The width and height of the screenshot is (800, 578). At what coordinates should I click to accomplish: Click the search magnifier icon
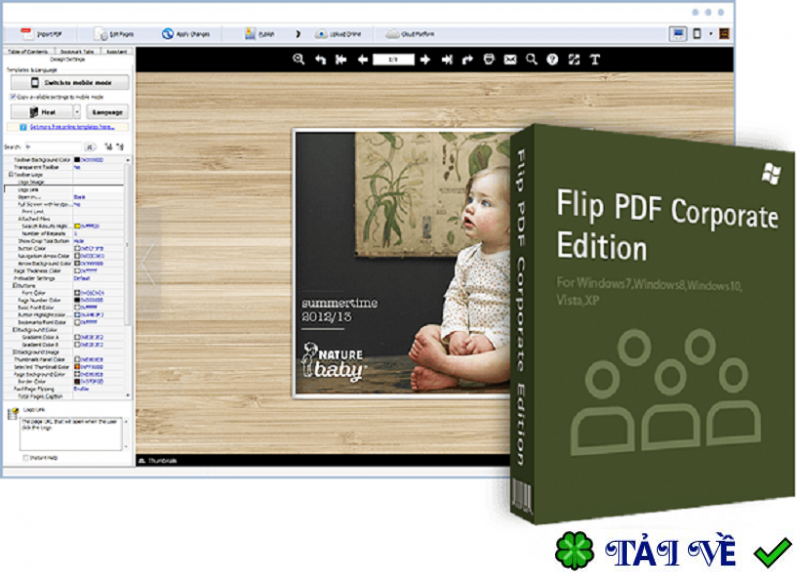532,60
